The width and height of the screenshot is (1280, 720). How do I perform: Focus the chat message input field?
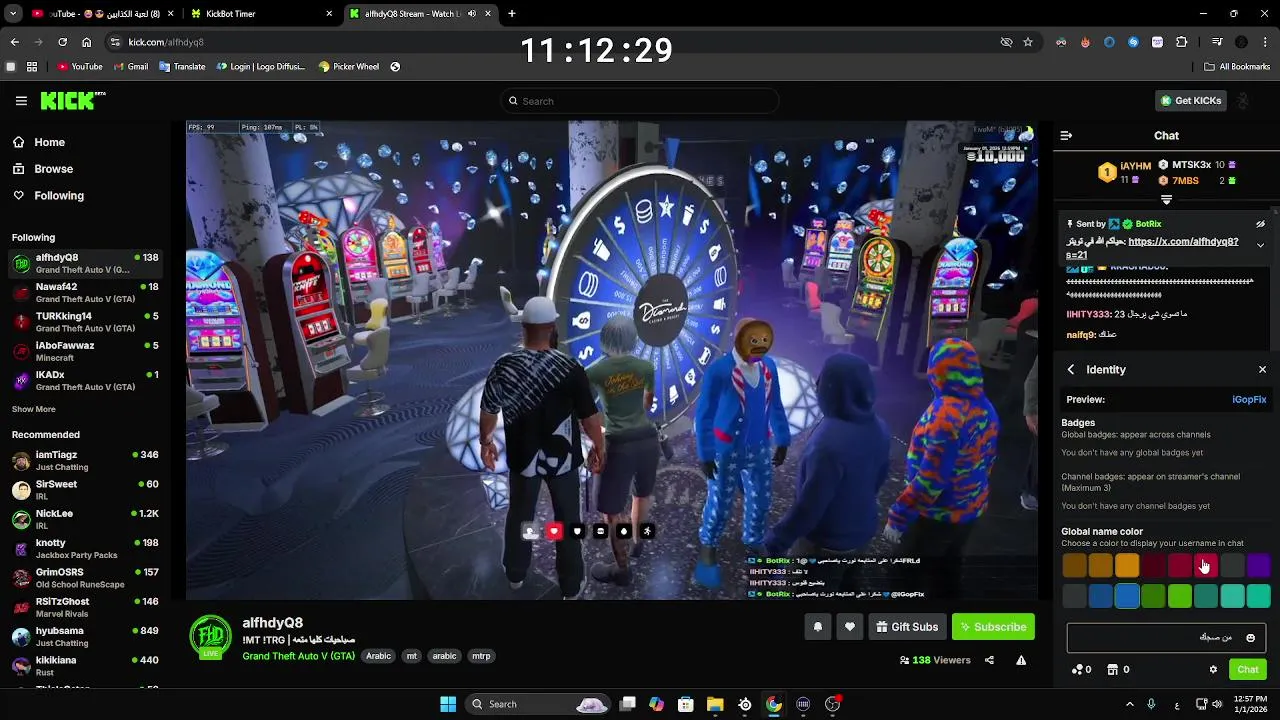(1166, 637)
